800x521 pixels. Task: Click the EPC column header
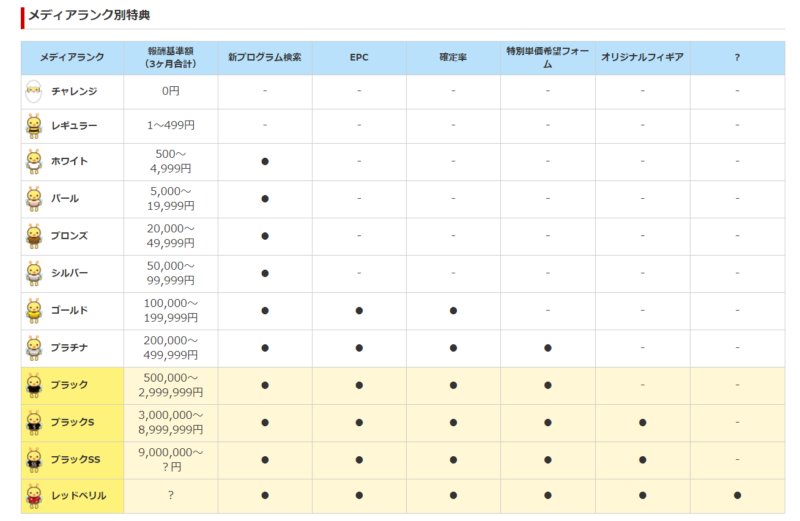(359, 57)
